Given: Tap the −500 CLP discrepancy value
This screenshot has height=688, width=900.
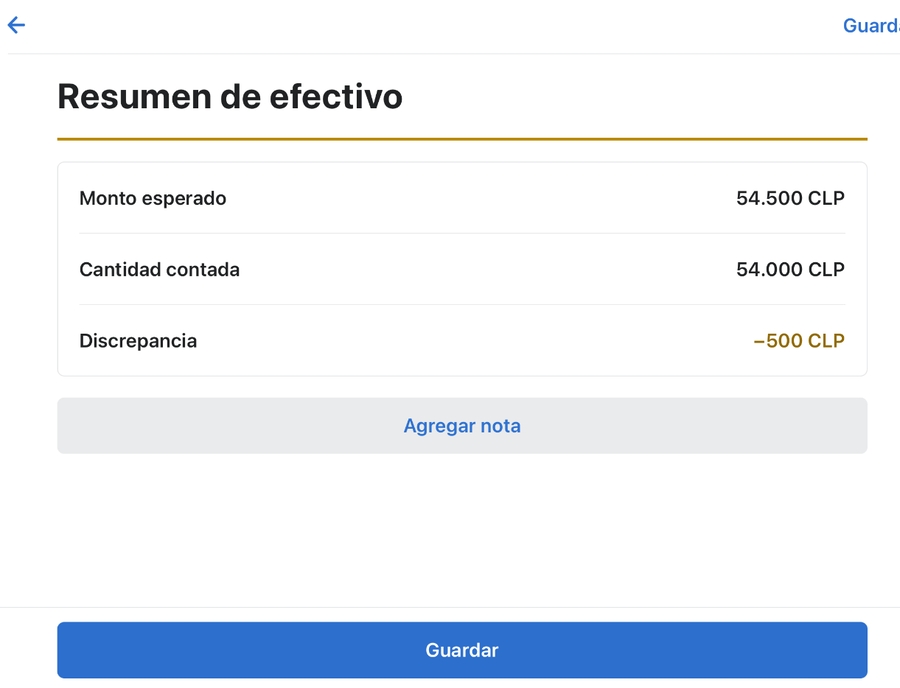Looking at the screenshot, I should (798, 341).
